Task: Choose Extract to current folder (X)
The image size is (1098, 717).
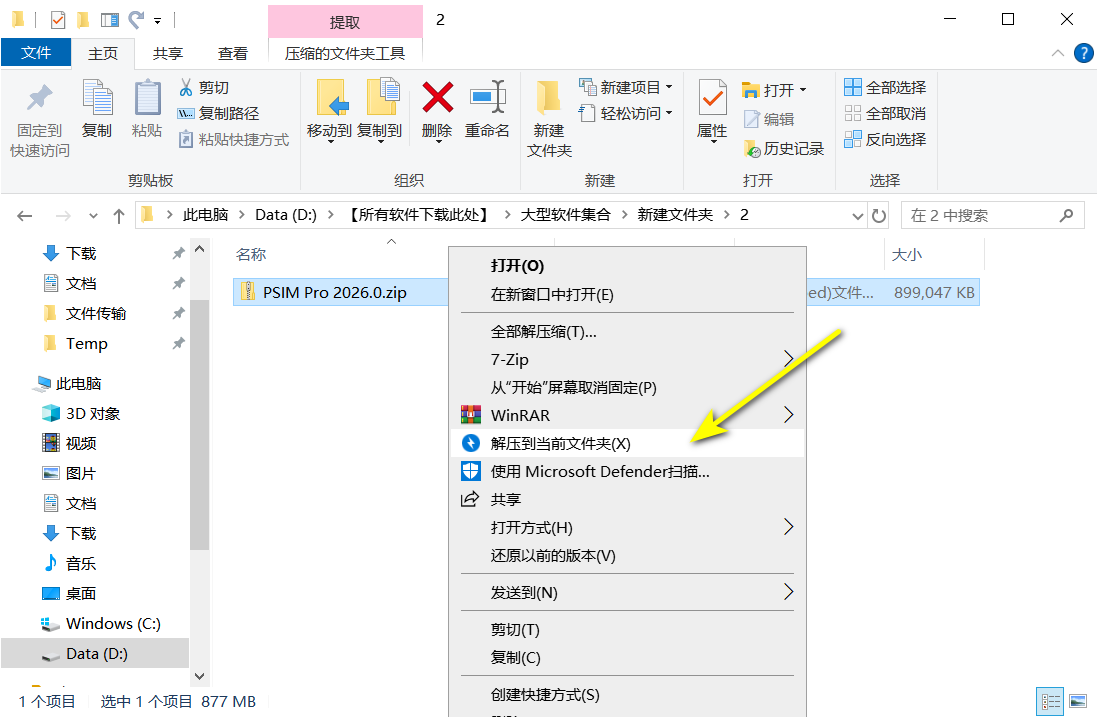Action: pos(627,443)
